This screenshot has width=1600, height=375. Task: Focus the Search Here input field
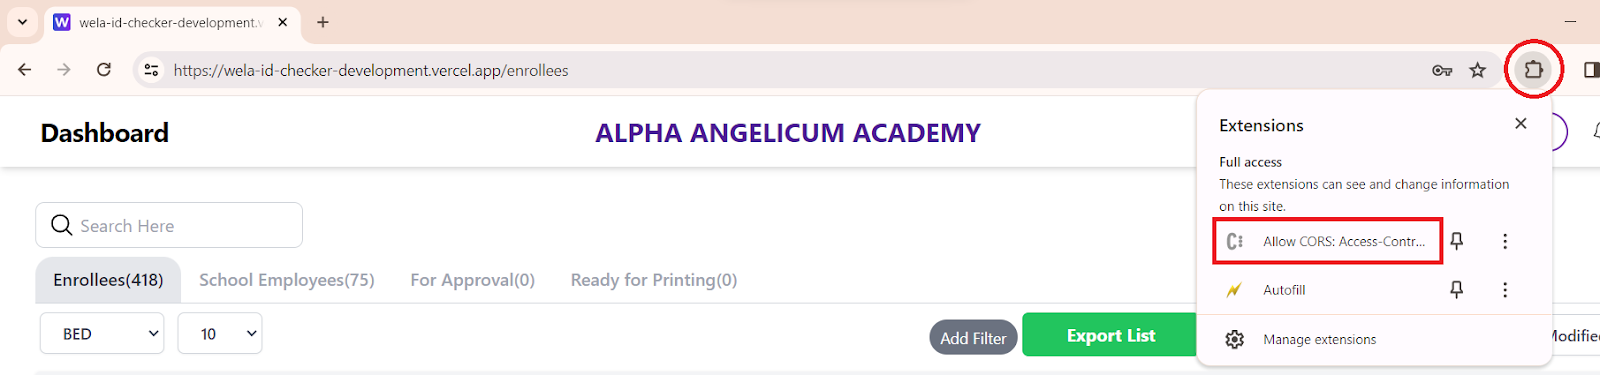coord(169,225)
